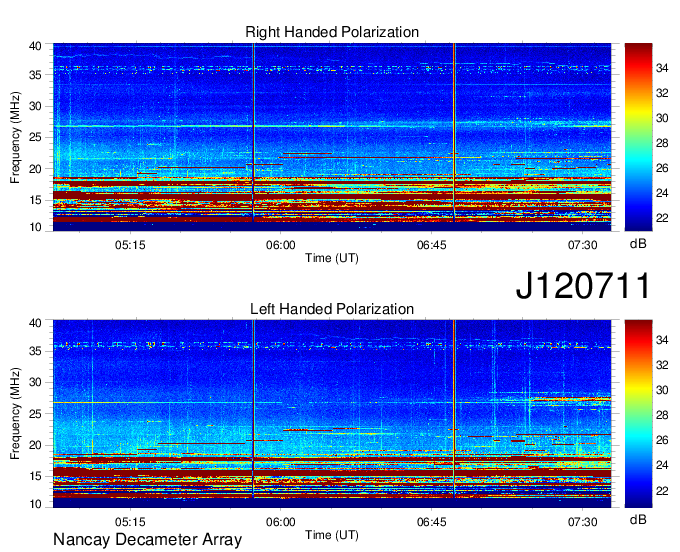Image resolution: width=680 pixels, height=552 pixels.
Task: Click the 25 MHz tick on bottom plot
Action: 35,414
